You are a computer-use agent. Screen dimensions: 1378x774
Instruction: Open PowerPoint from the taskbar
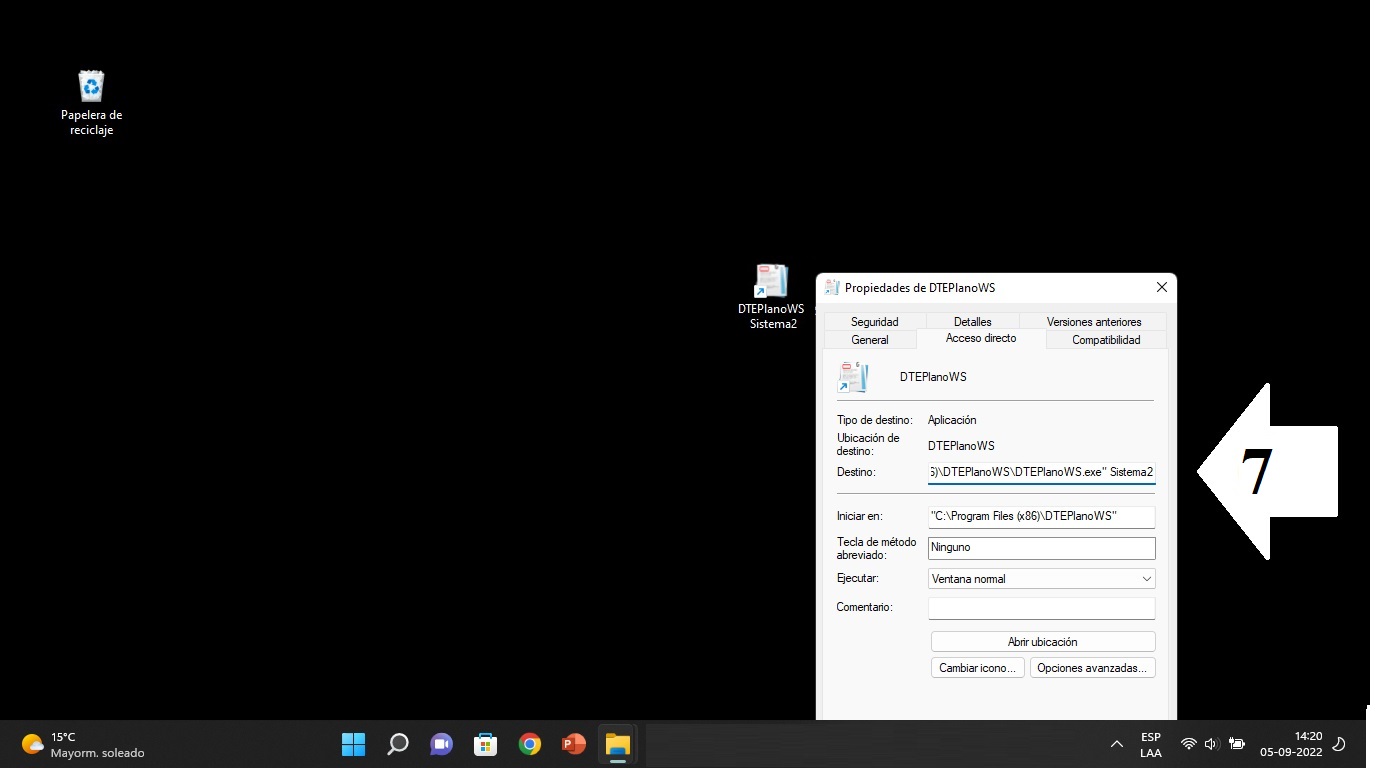point(573,744)
